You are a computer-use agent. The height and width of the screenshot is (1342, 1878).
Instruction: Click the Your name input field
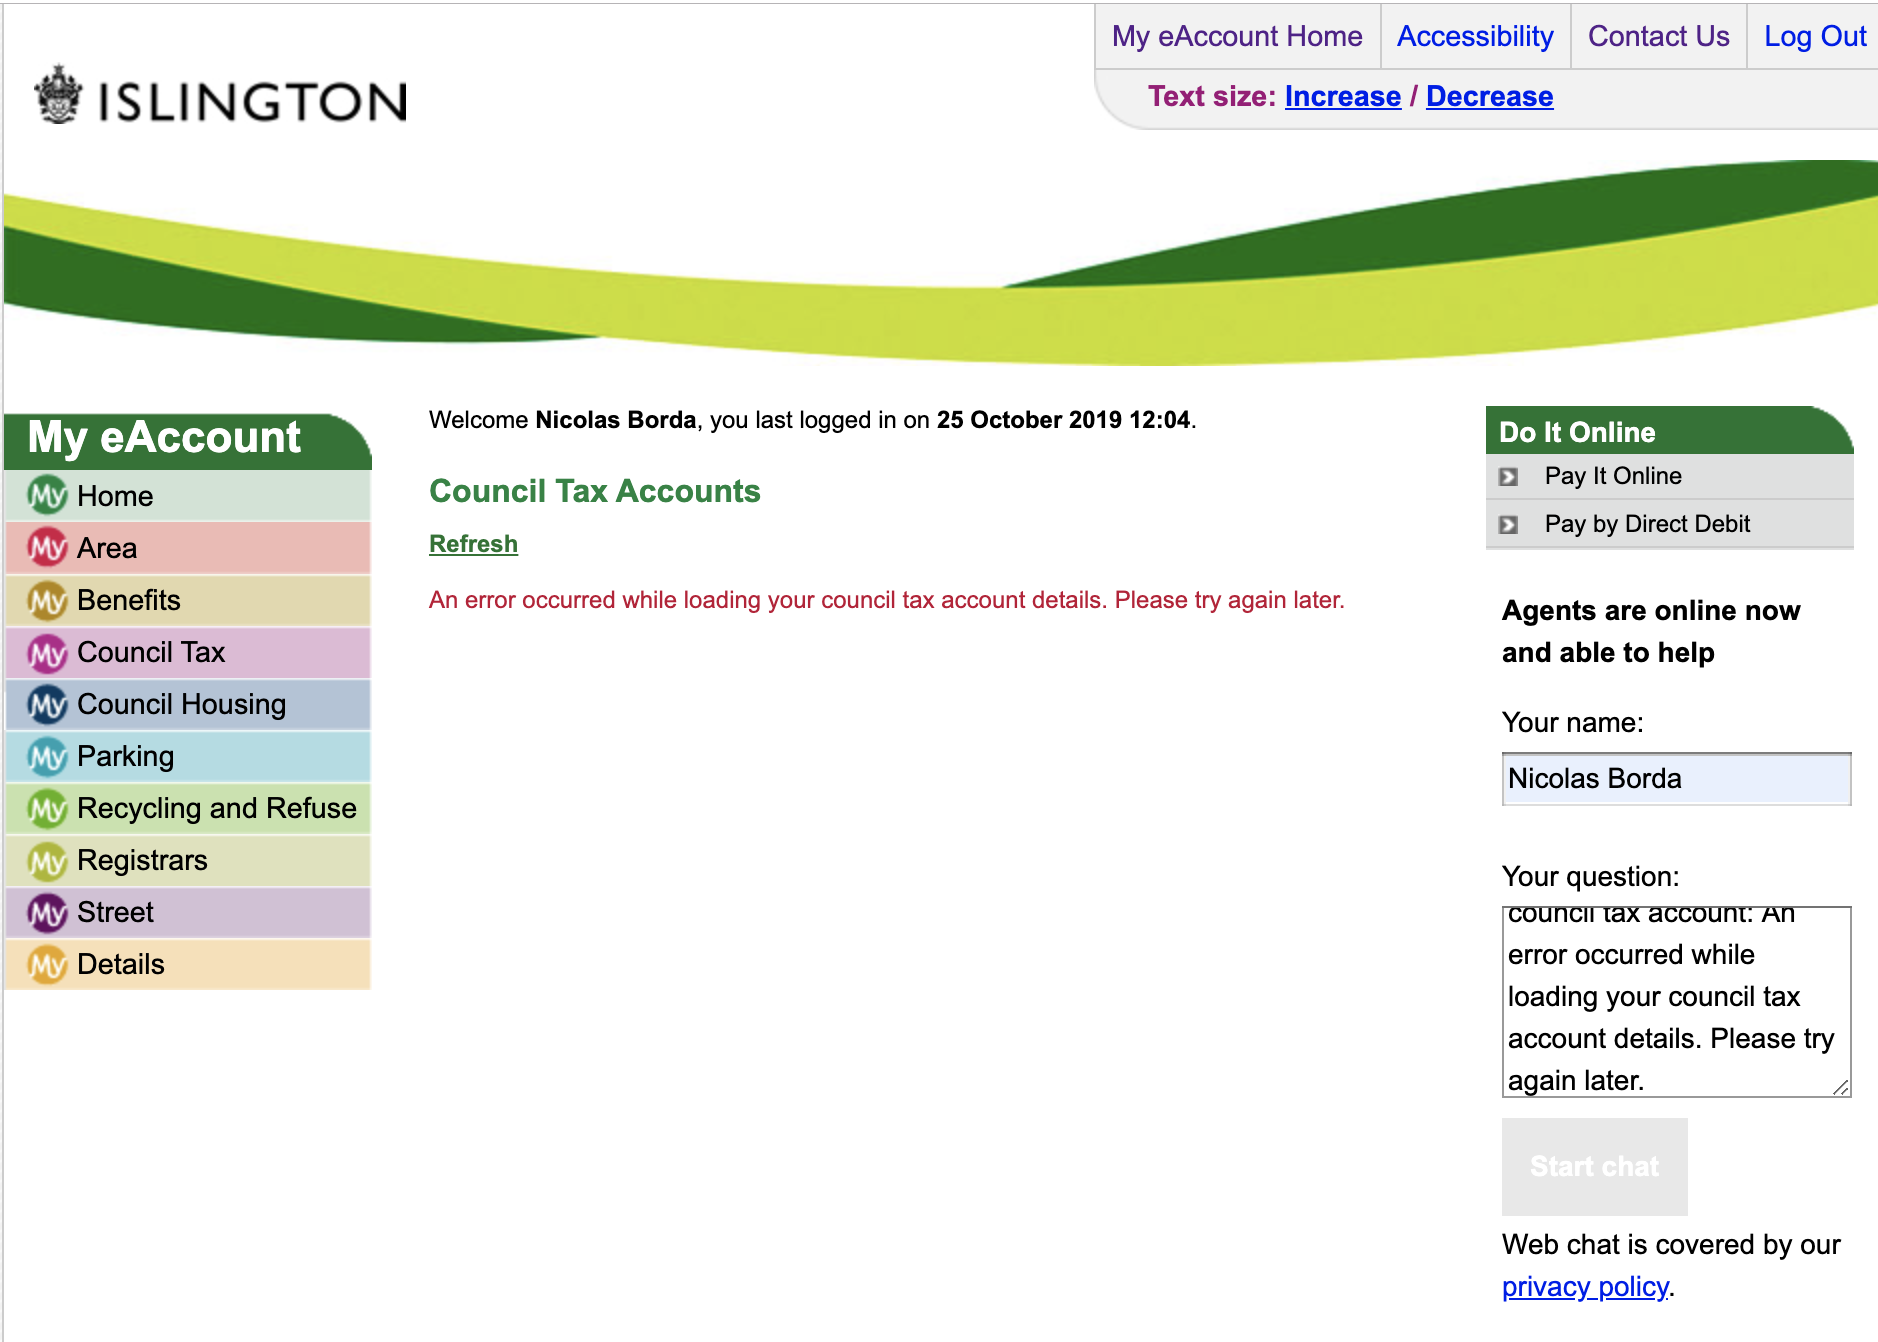(x=1676, y=778)
